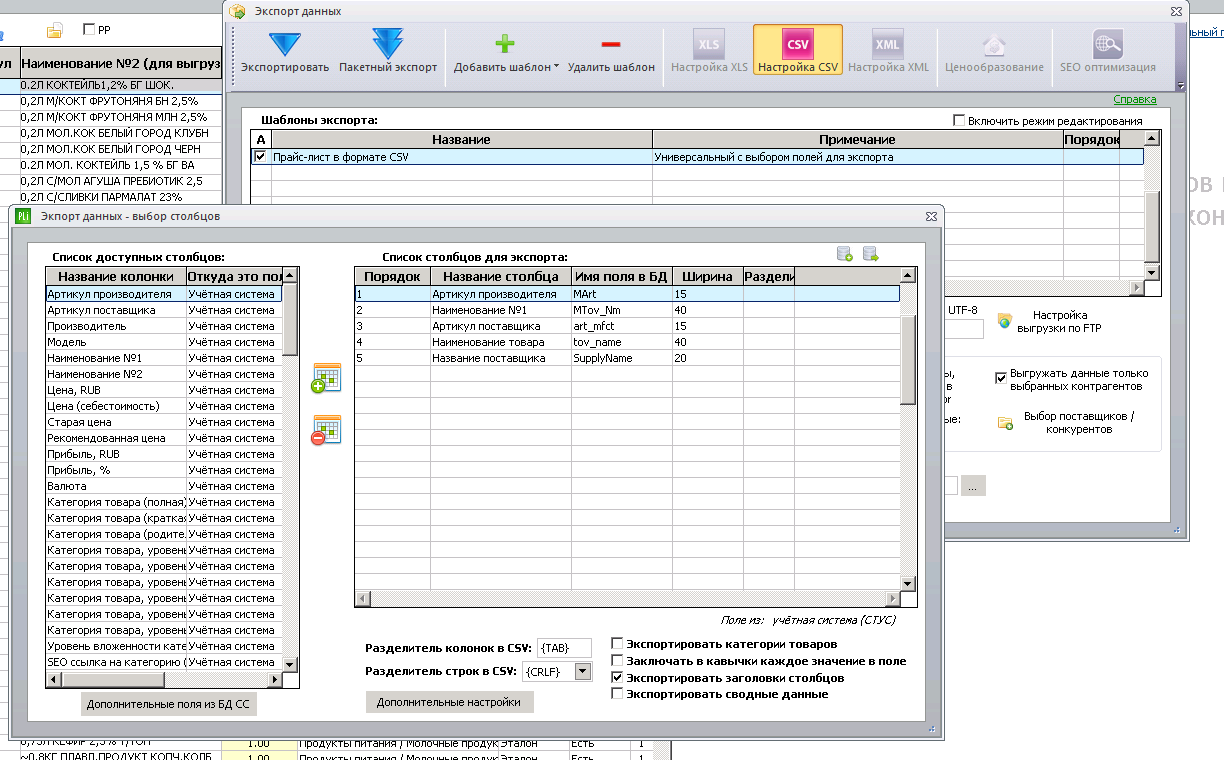Open Настройка XML settings
This screenshot has height=760, width=1224.
click(888, 52)
